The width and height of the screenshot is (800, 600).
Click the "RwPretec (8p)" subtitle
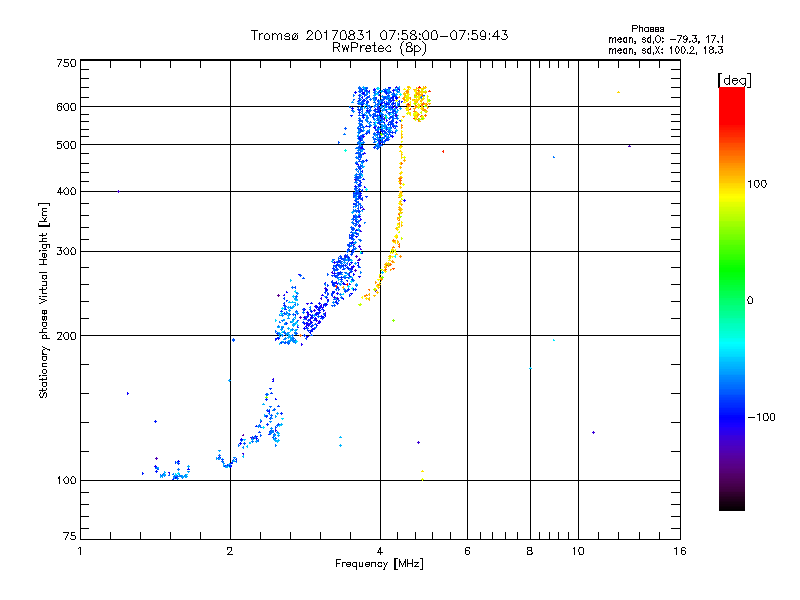pyautogui.click(x=379, y=48)
